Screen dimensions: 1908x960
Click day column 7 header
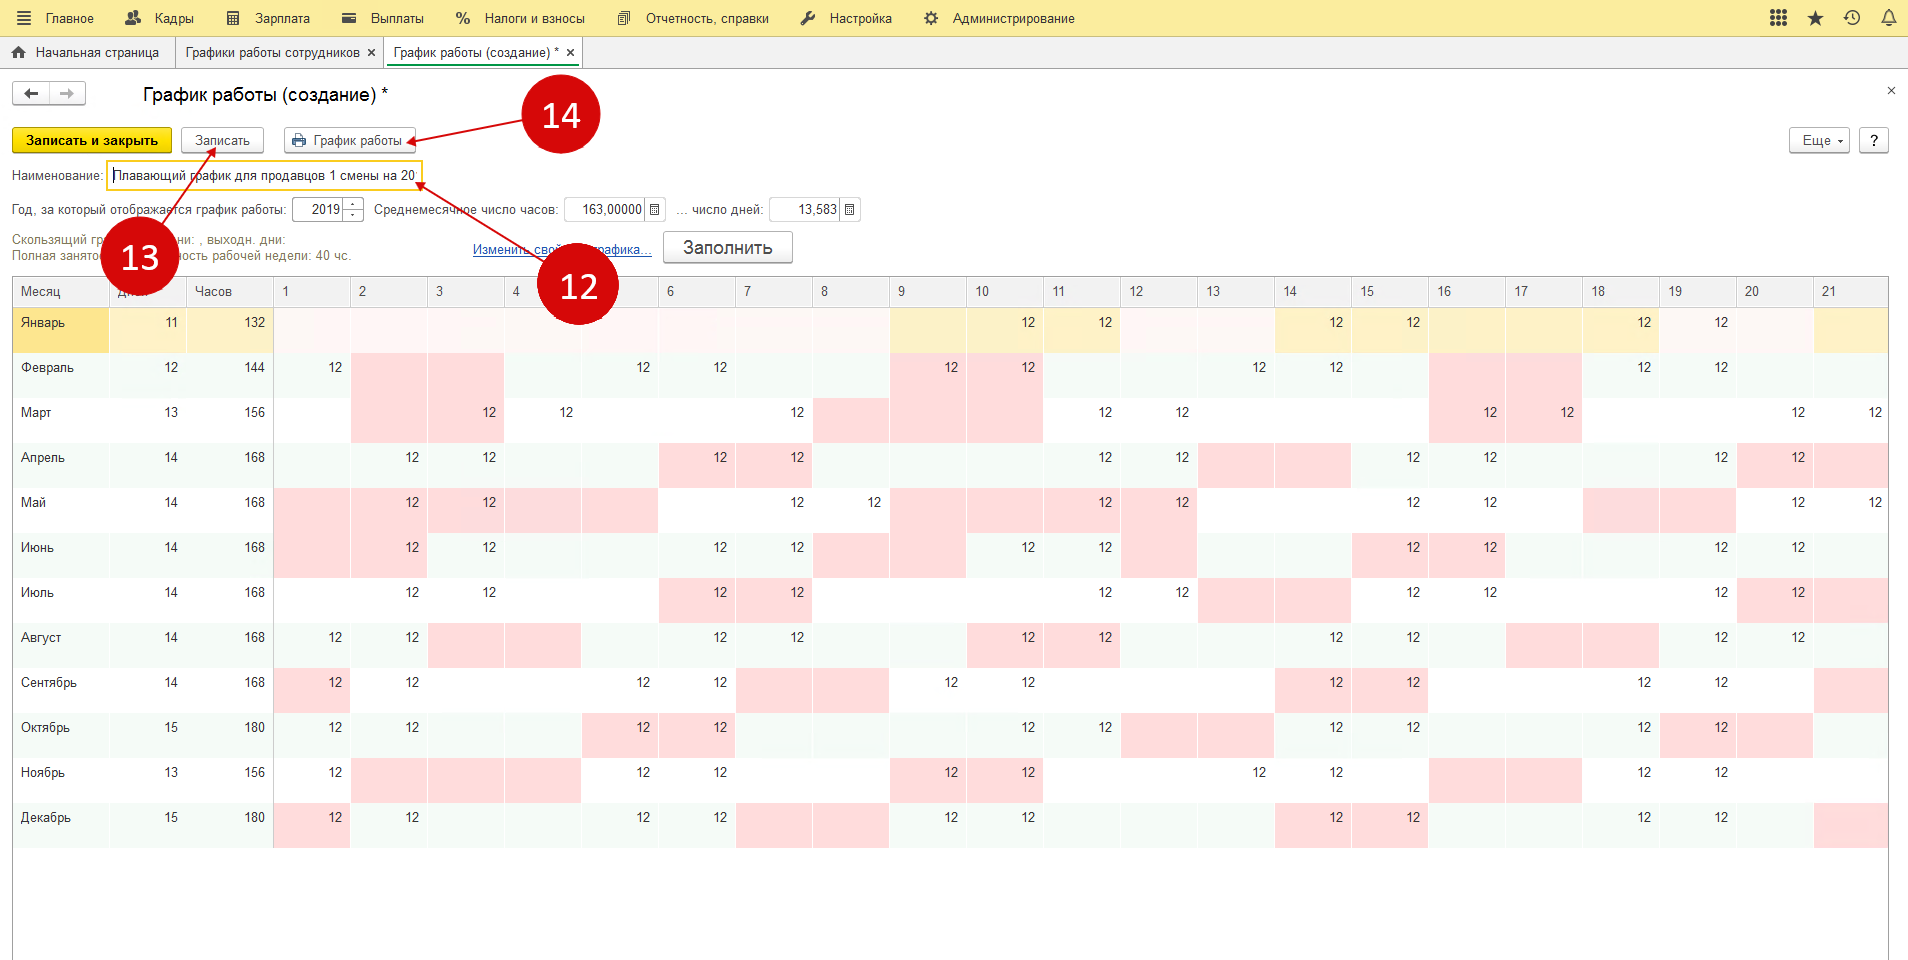coord(774,291)
